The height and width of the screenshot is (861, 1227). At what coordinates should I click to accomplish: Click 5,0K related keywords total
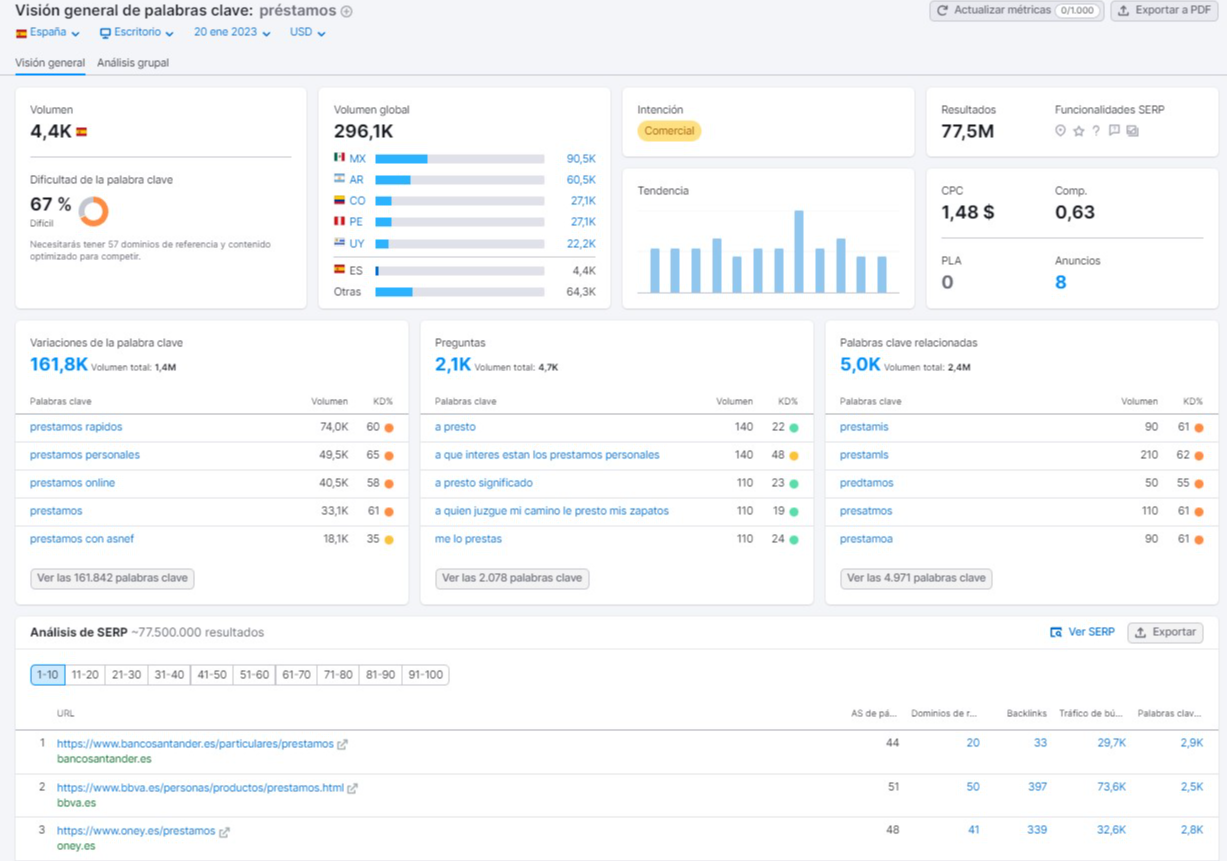point(860,365)
